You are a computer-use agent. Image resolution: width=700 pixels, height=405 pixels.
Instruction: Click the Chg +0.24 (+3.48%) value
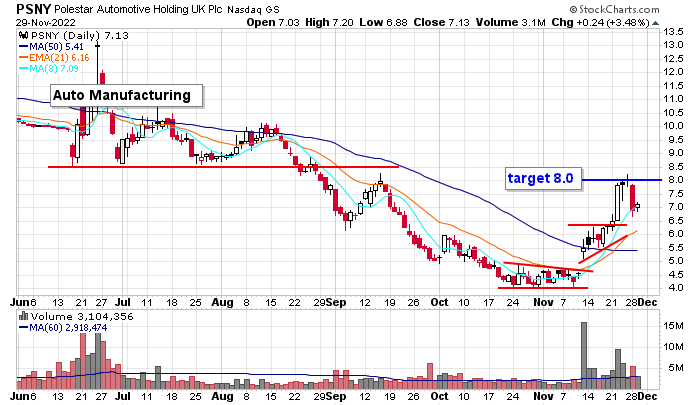(x=600, y=22)
